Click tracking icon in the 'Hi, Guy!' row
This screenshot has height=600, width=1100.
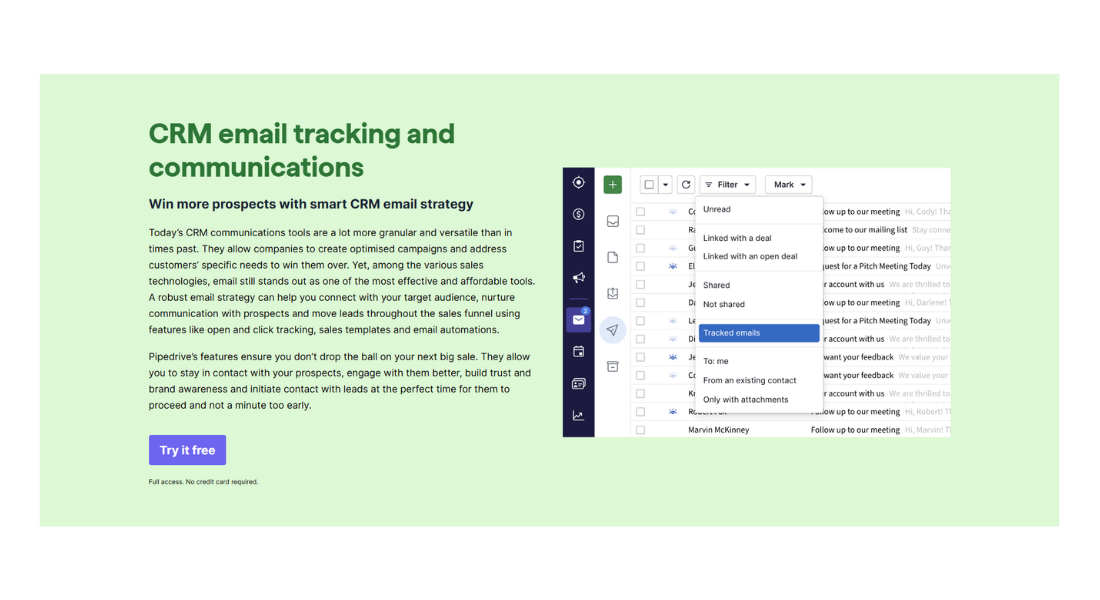(x=673, y=248)
